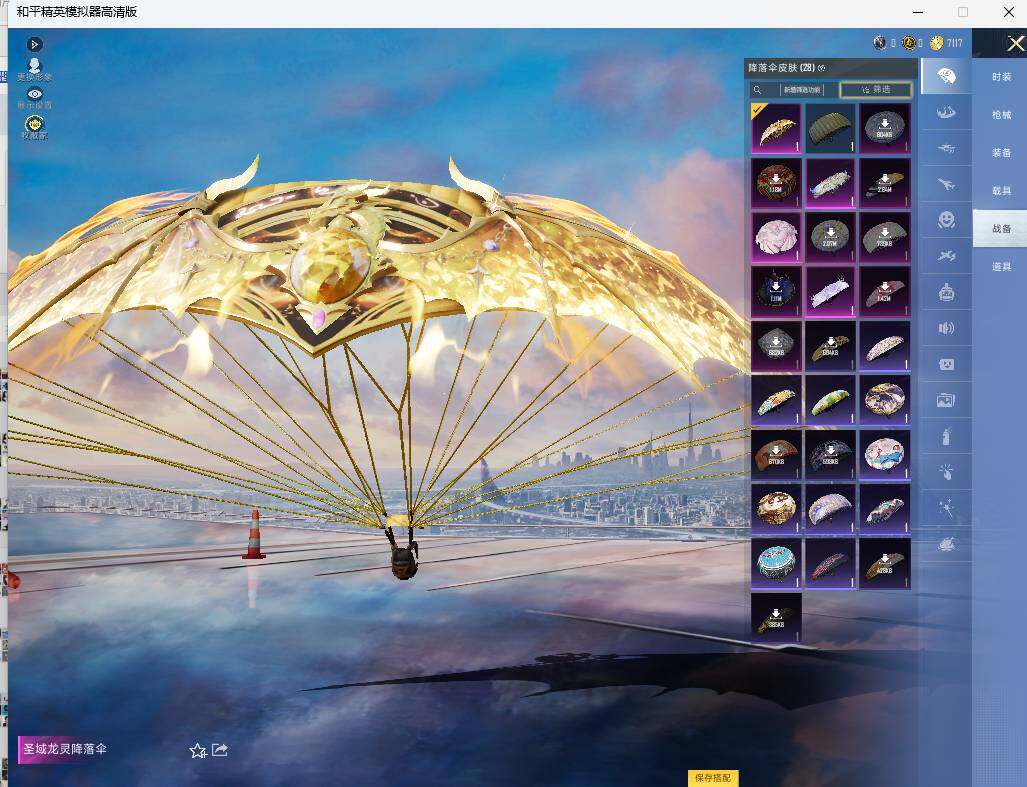Select the pink floral parachute thumbnail
1027x787 pixels.
[x=776, y=236]
